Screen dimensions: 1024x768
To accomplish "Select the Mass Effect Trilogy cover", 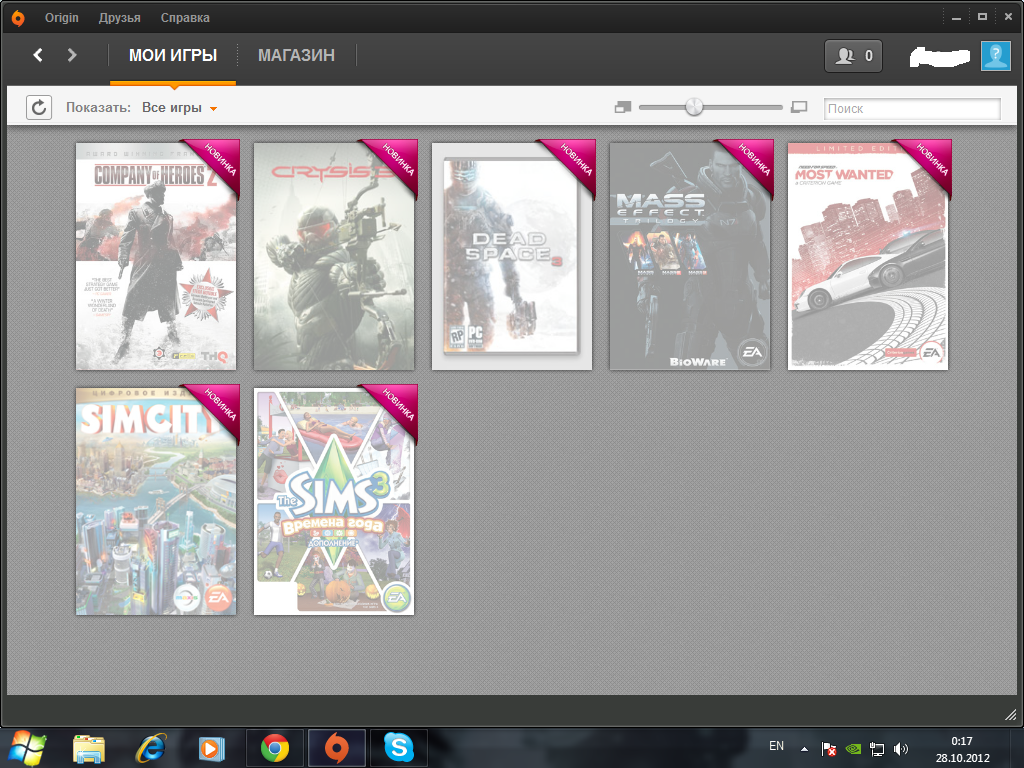I will pyautogui.click(x=690, y=256).
